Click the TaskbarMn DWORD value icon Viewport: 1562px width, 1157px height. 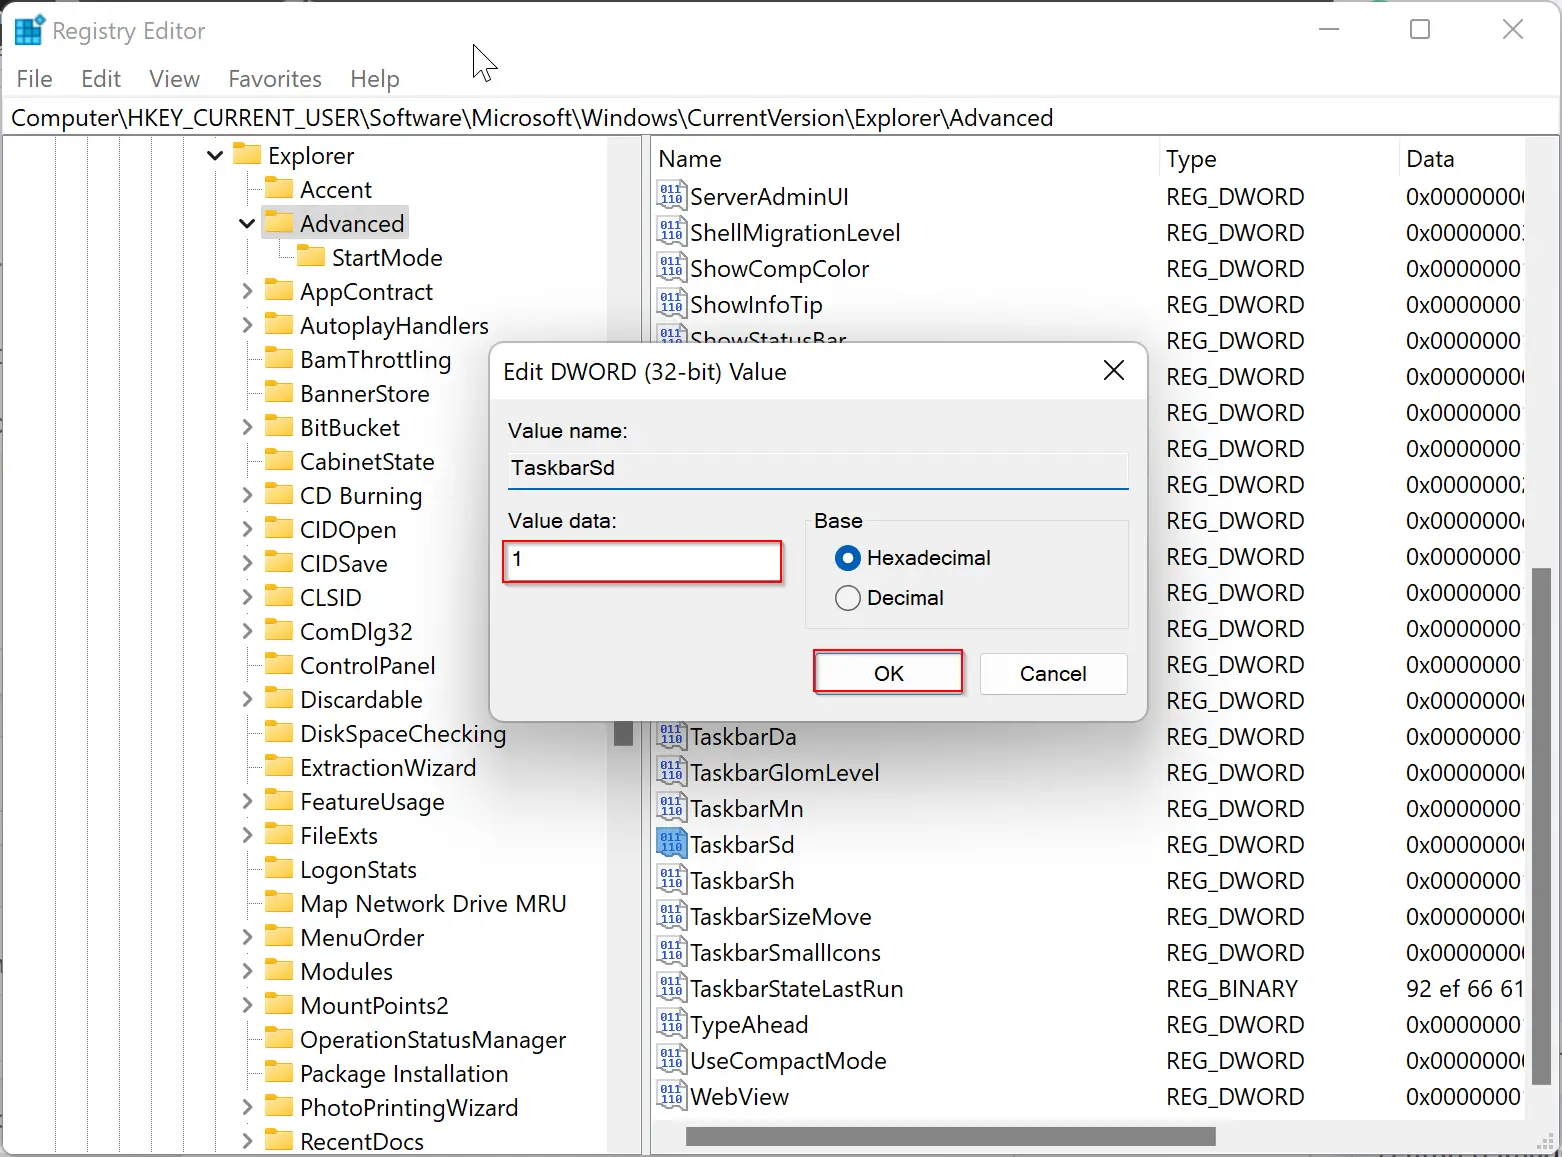671,808
